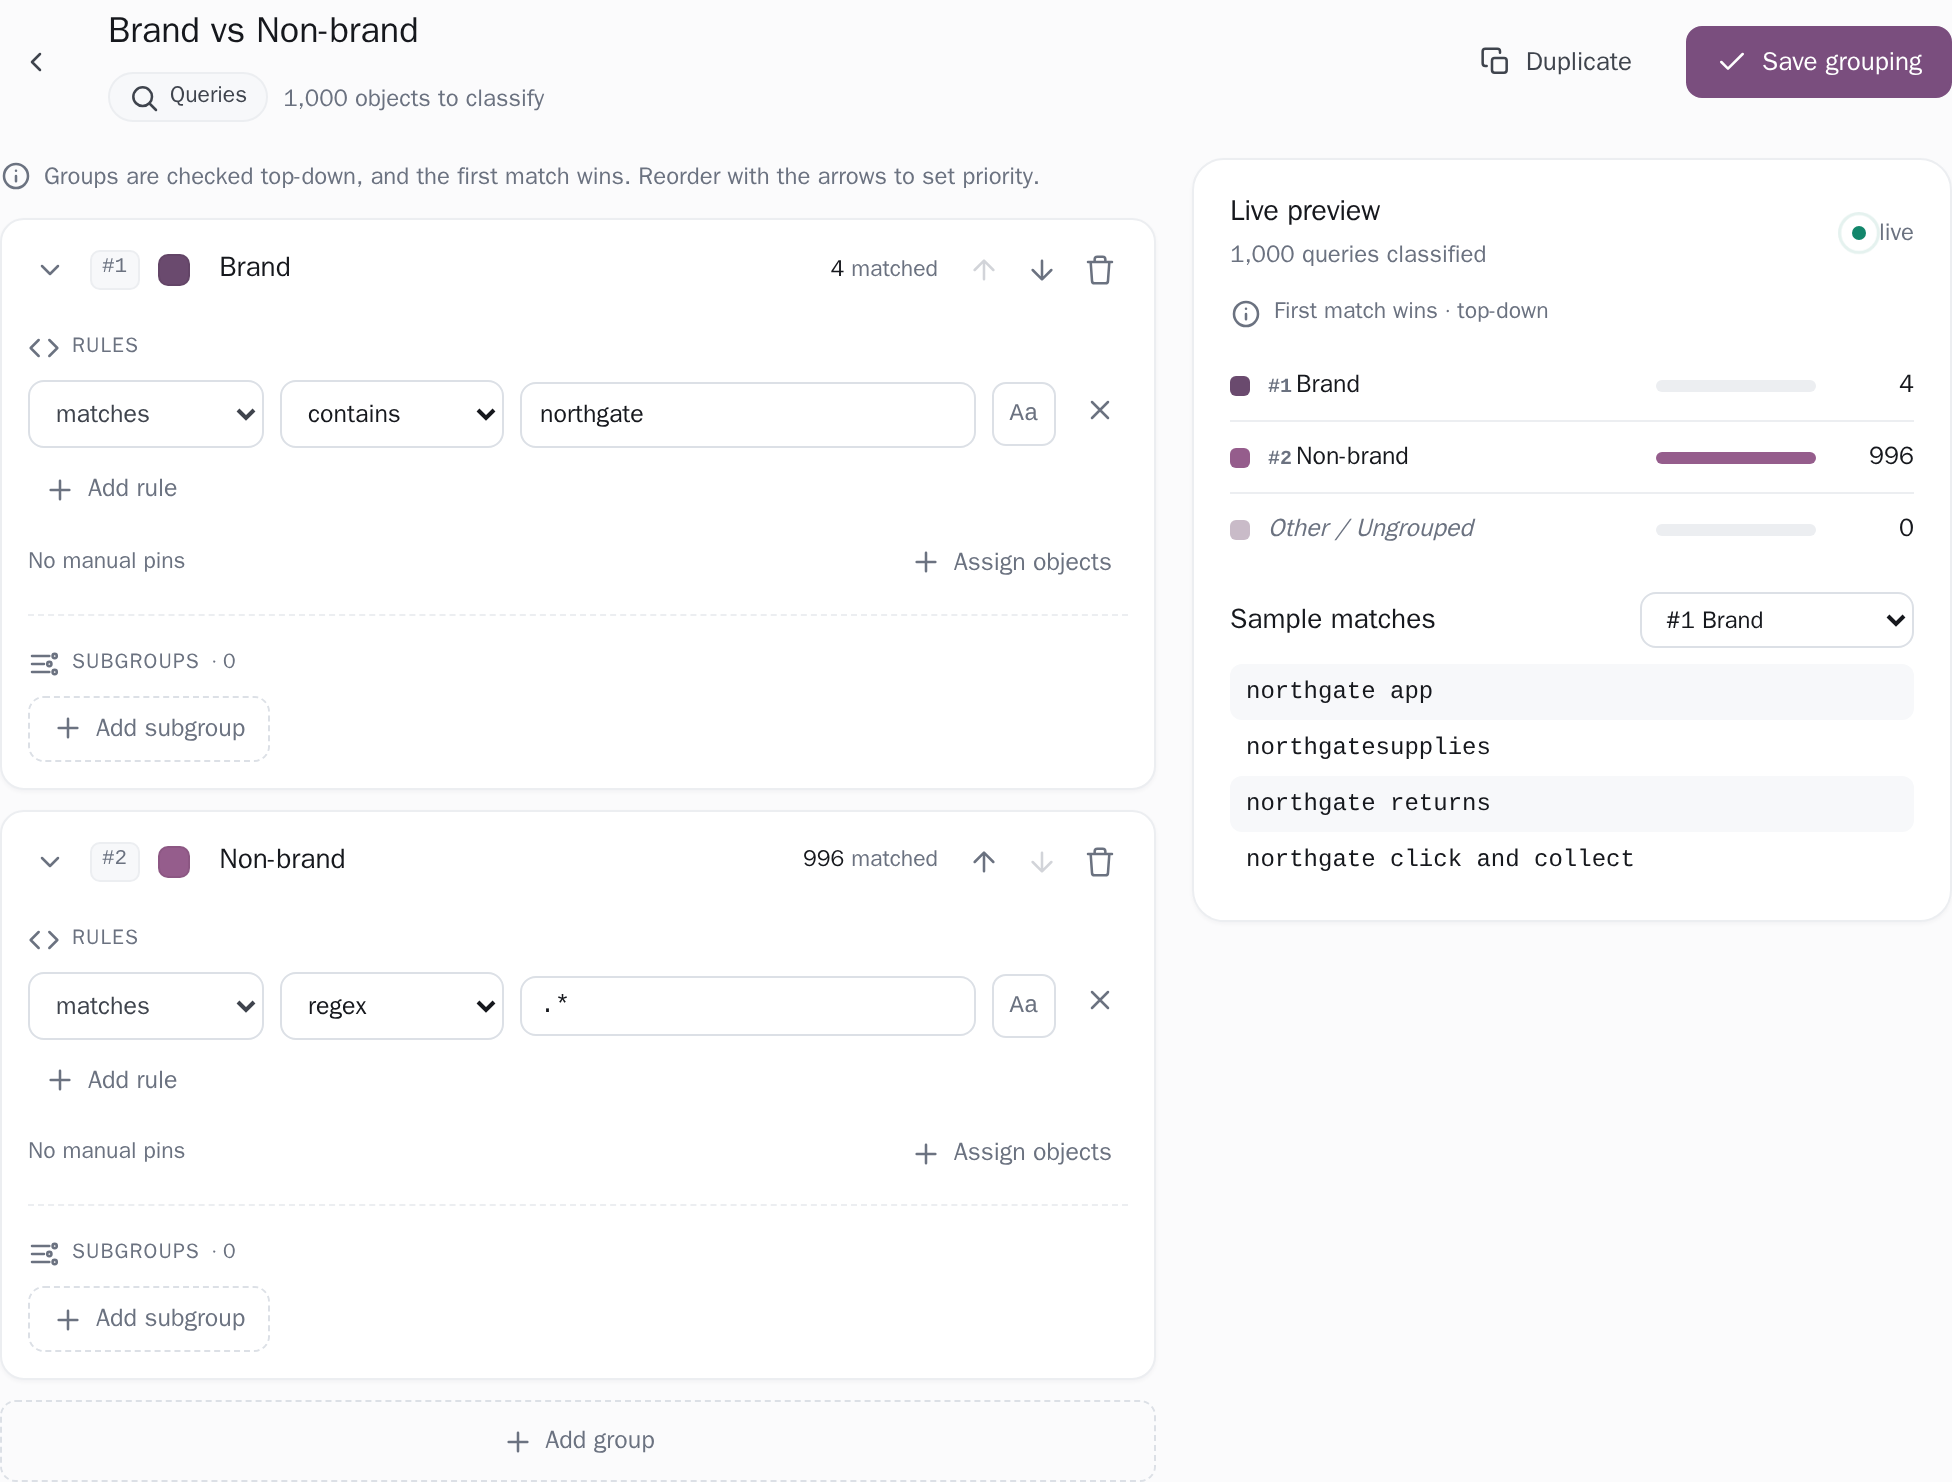
Task: Click Add group at the bottom
Action: click(578, 1441)
